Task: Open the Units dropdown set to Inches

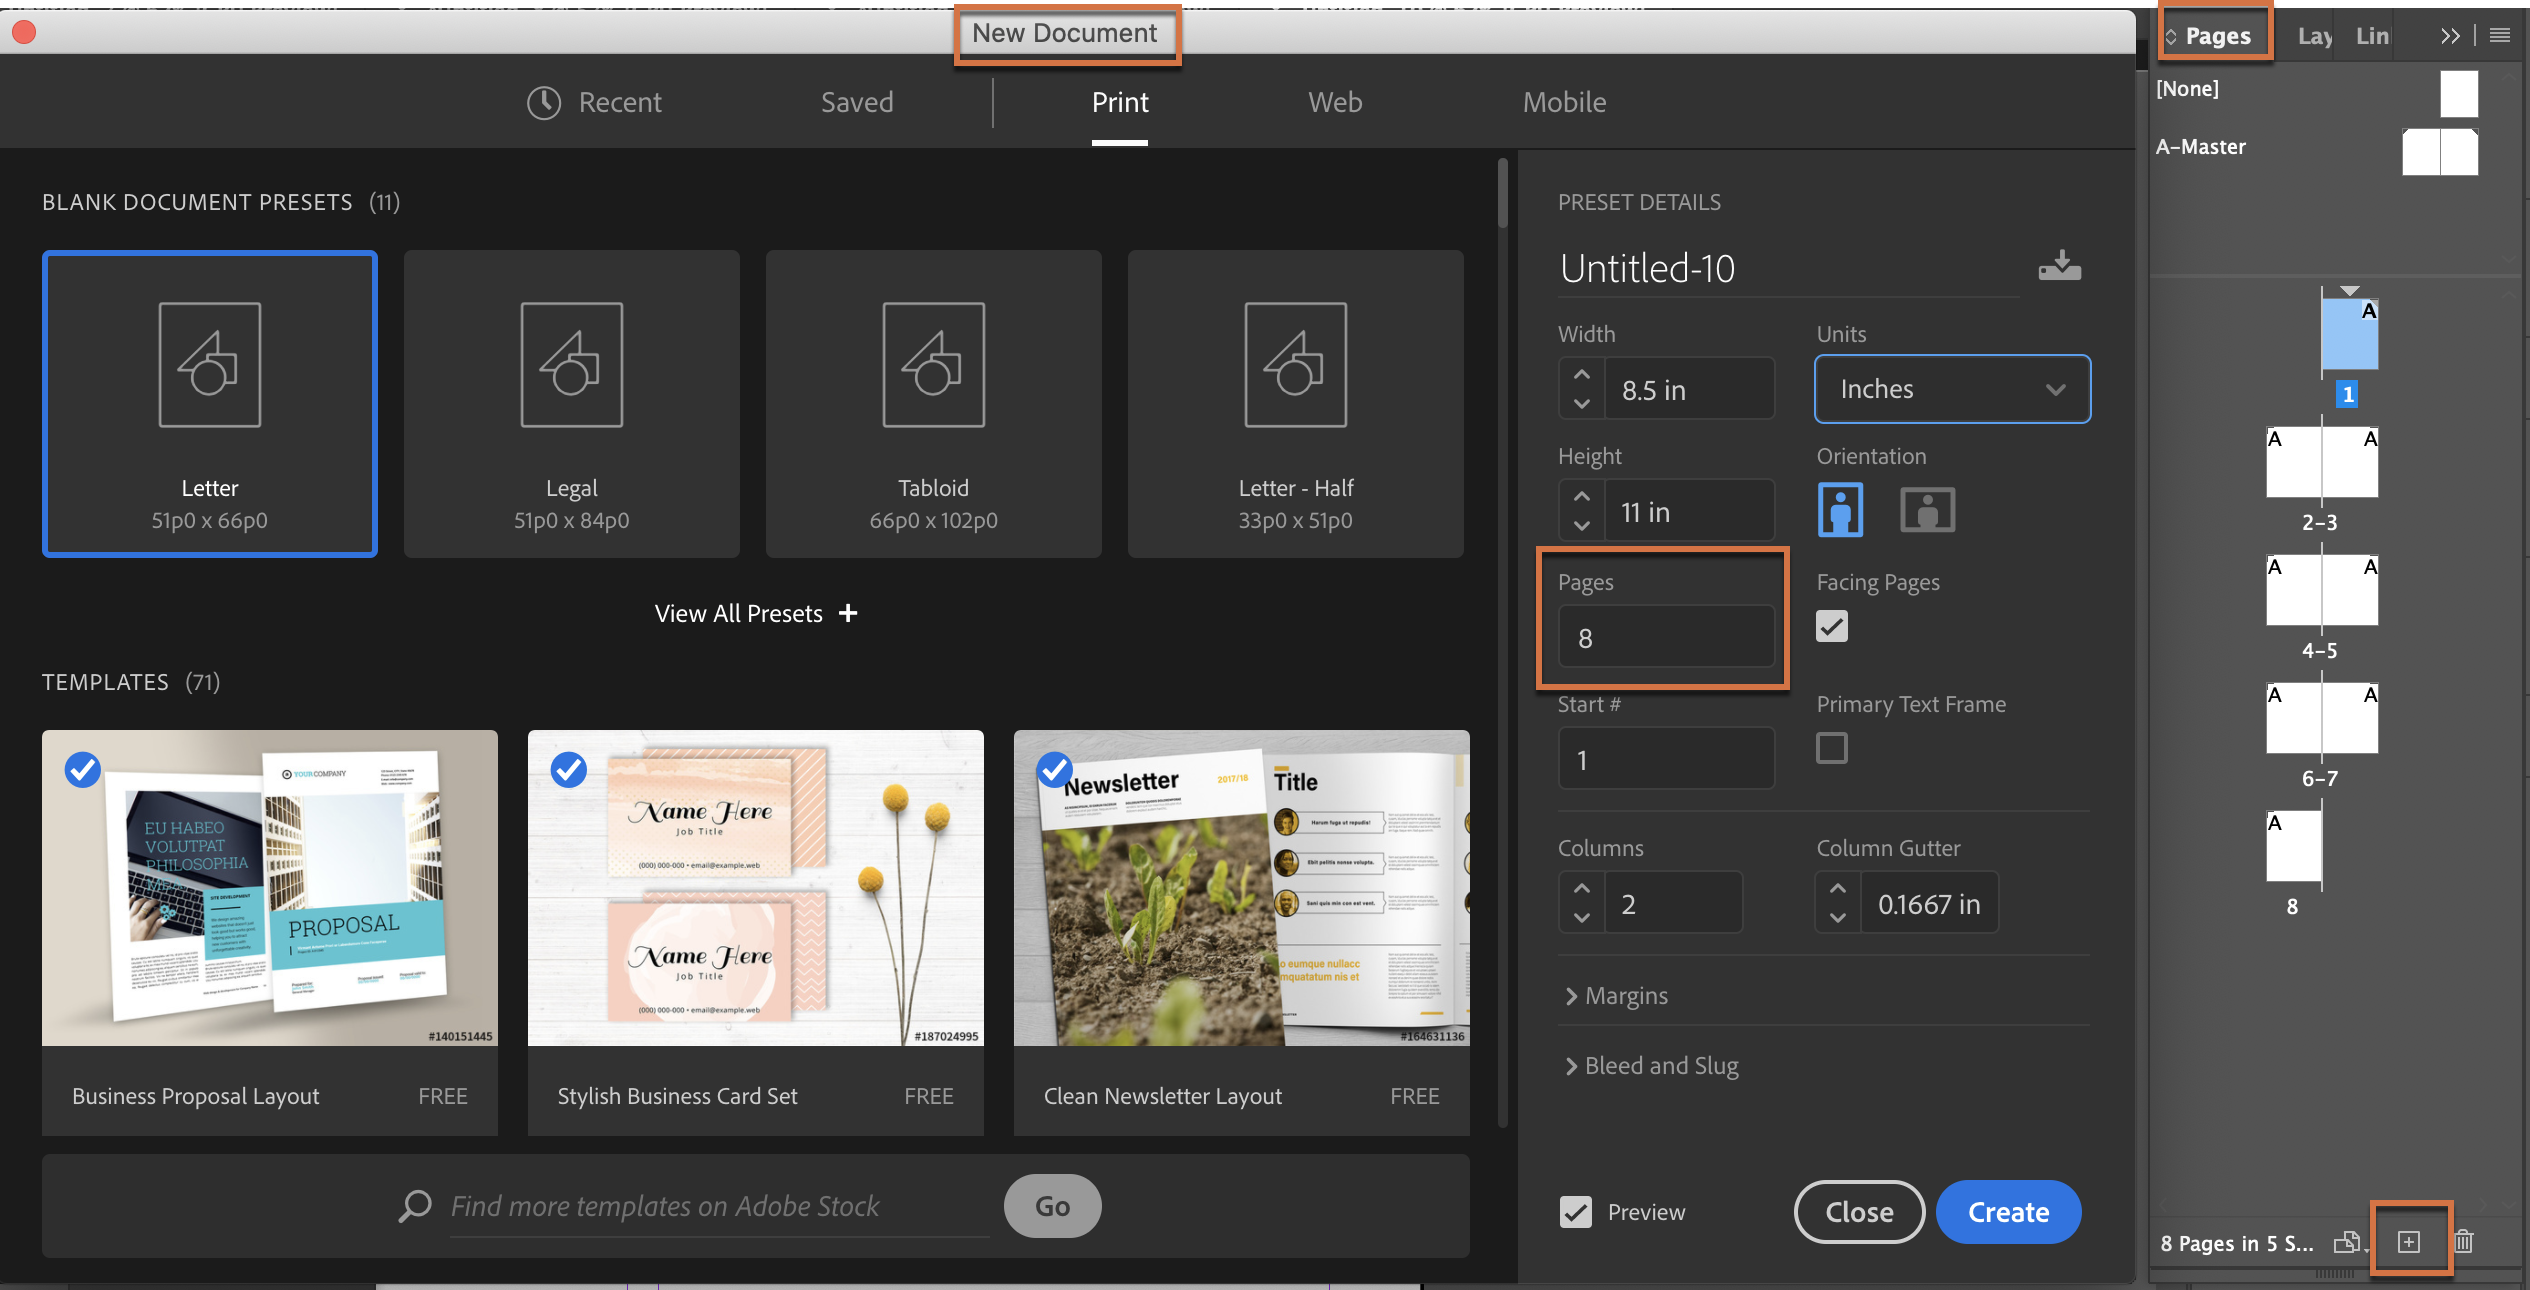Action: (1951, 389)
